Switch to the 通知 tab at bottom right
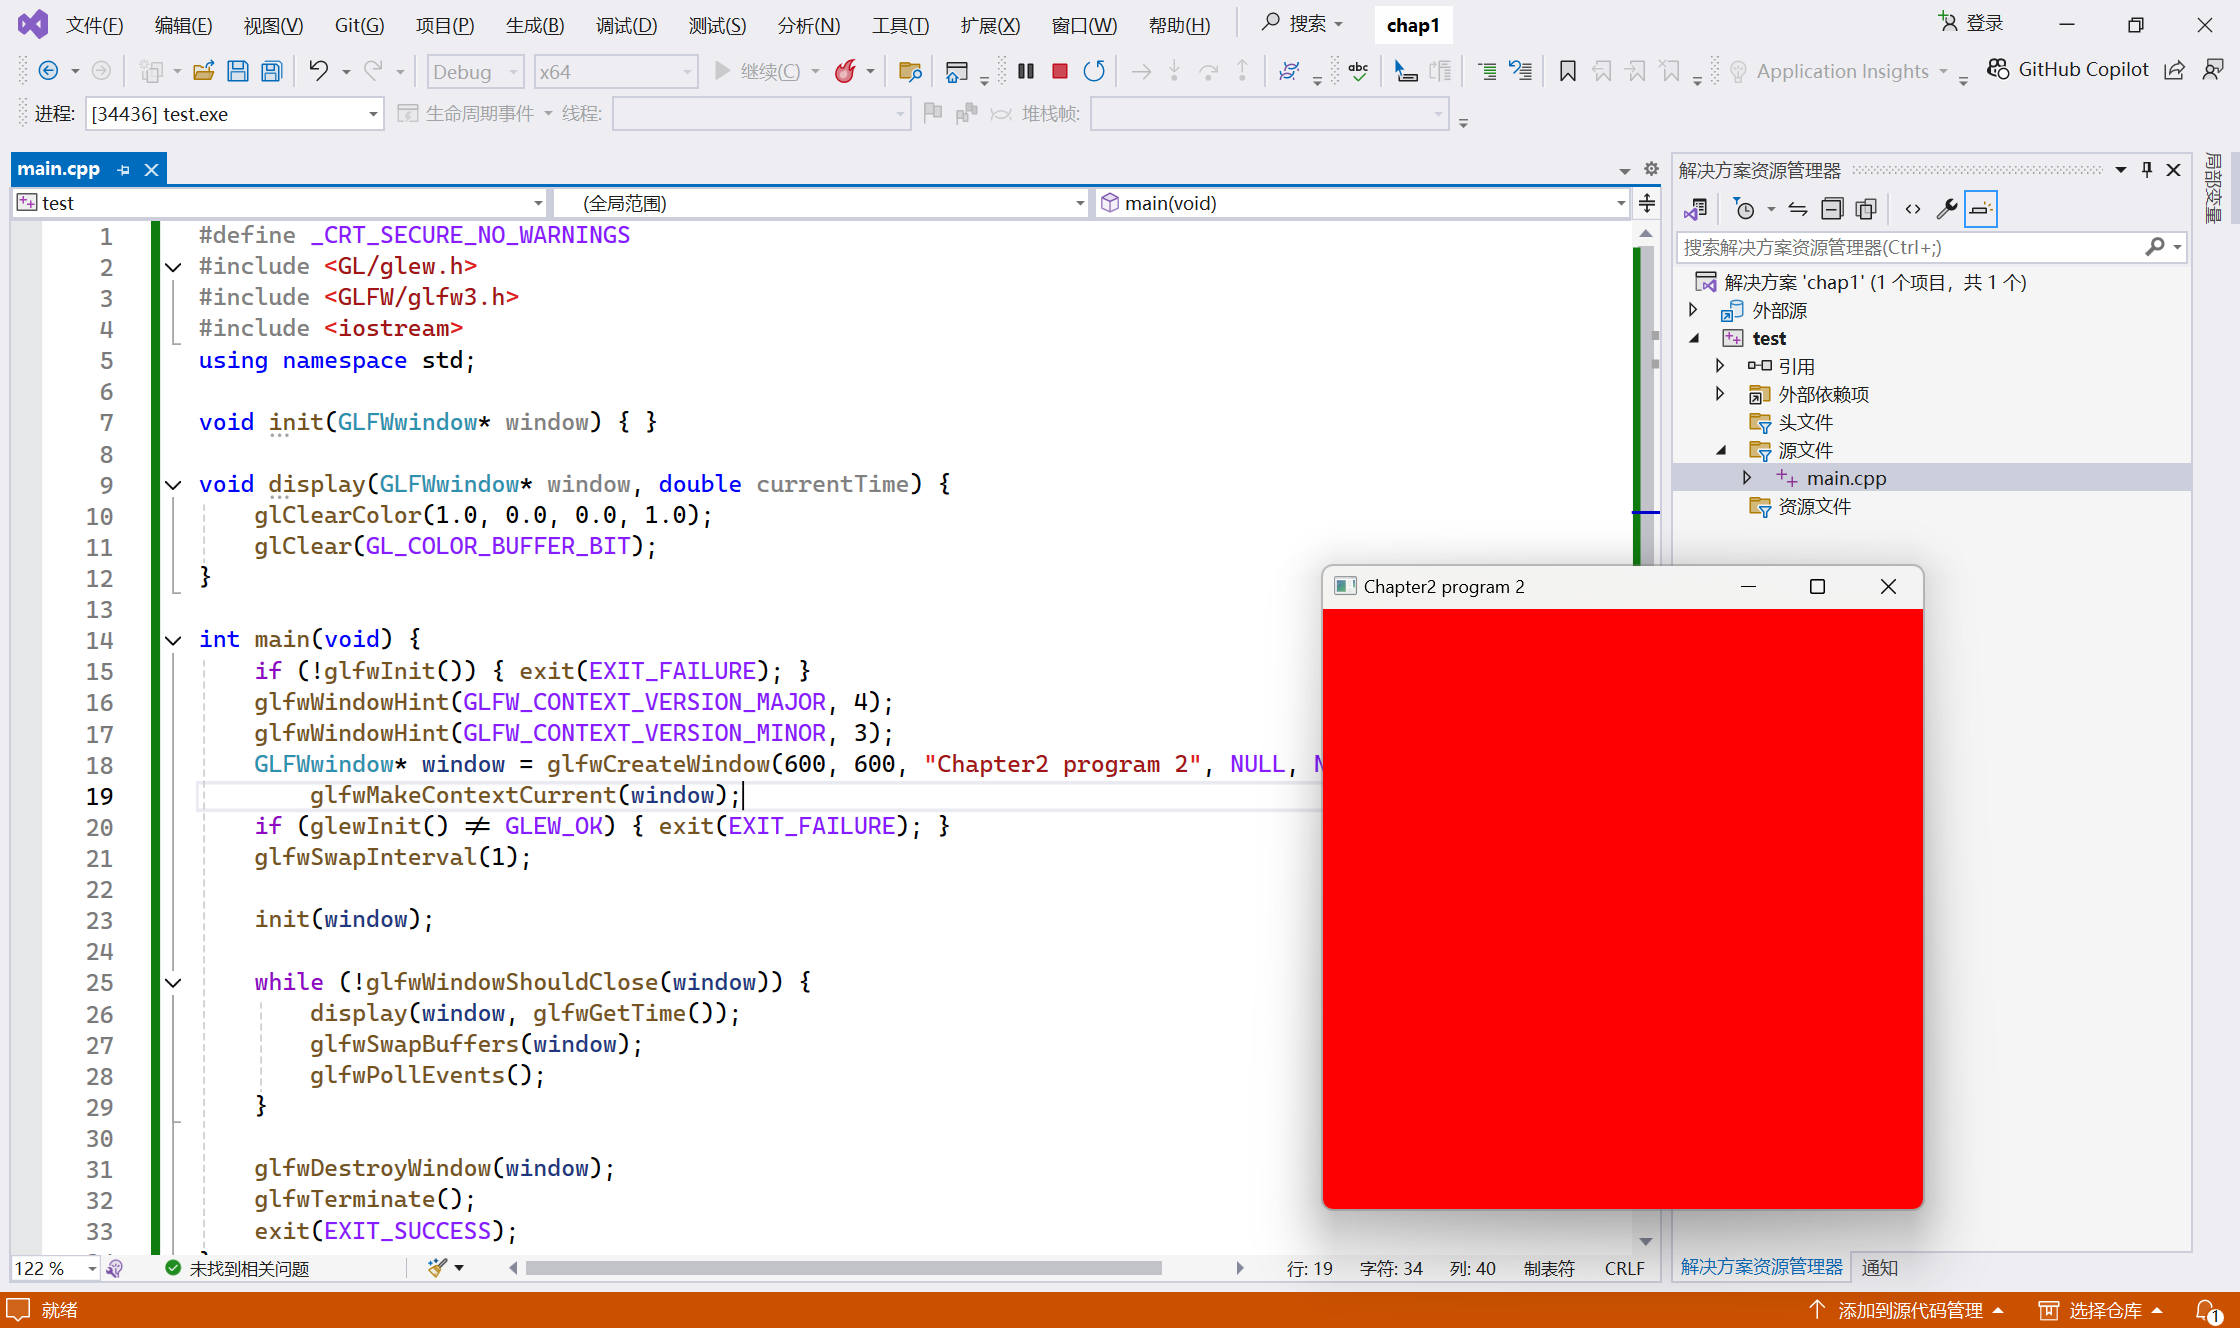The height and width of the screenshot is (1328, 2240). [x=1880, y=1267]
